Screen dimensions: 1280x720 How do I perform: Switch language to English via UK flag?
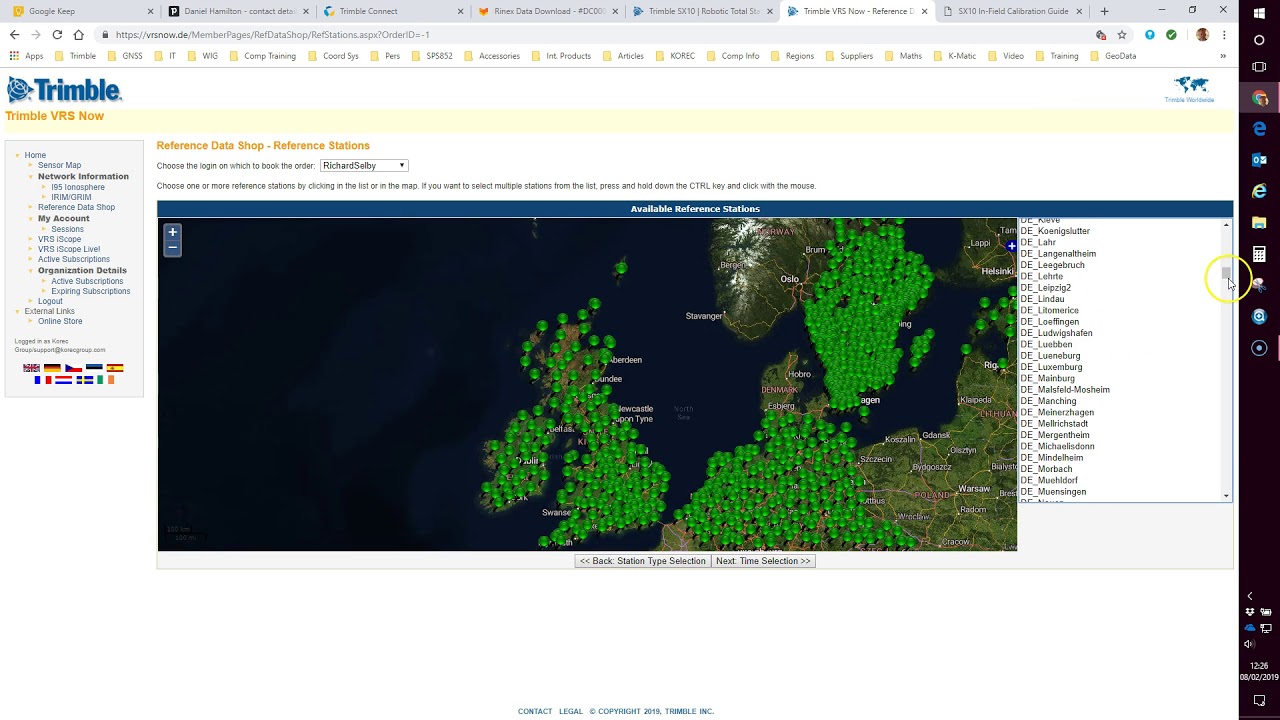(x=31, y=368)
